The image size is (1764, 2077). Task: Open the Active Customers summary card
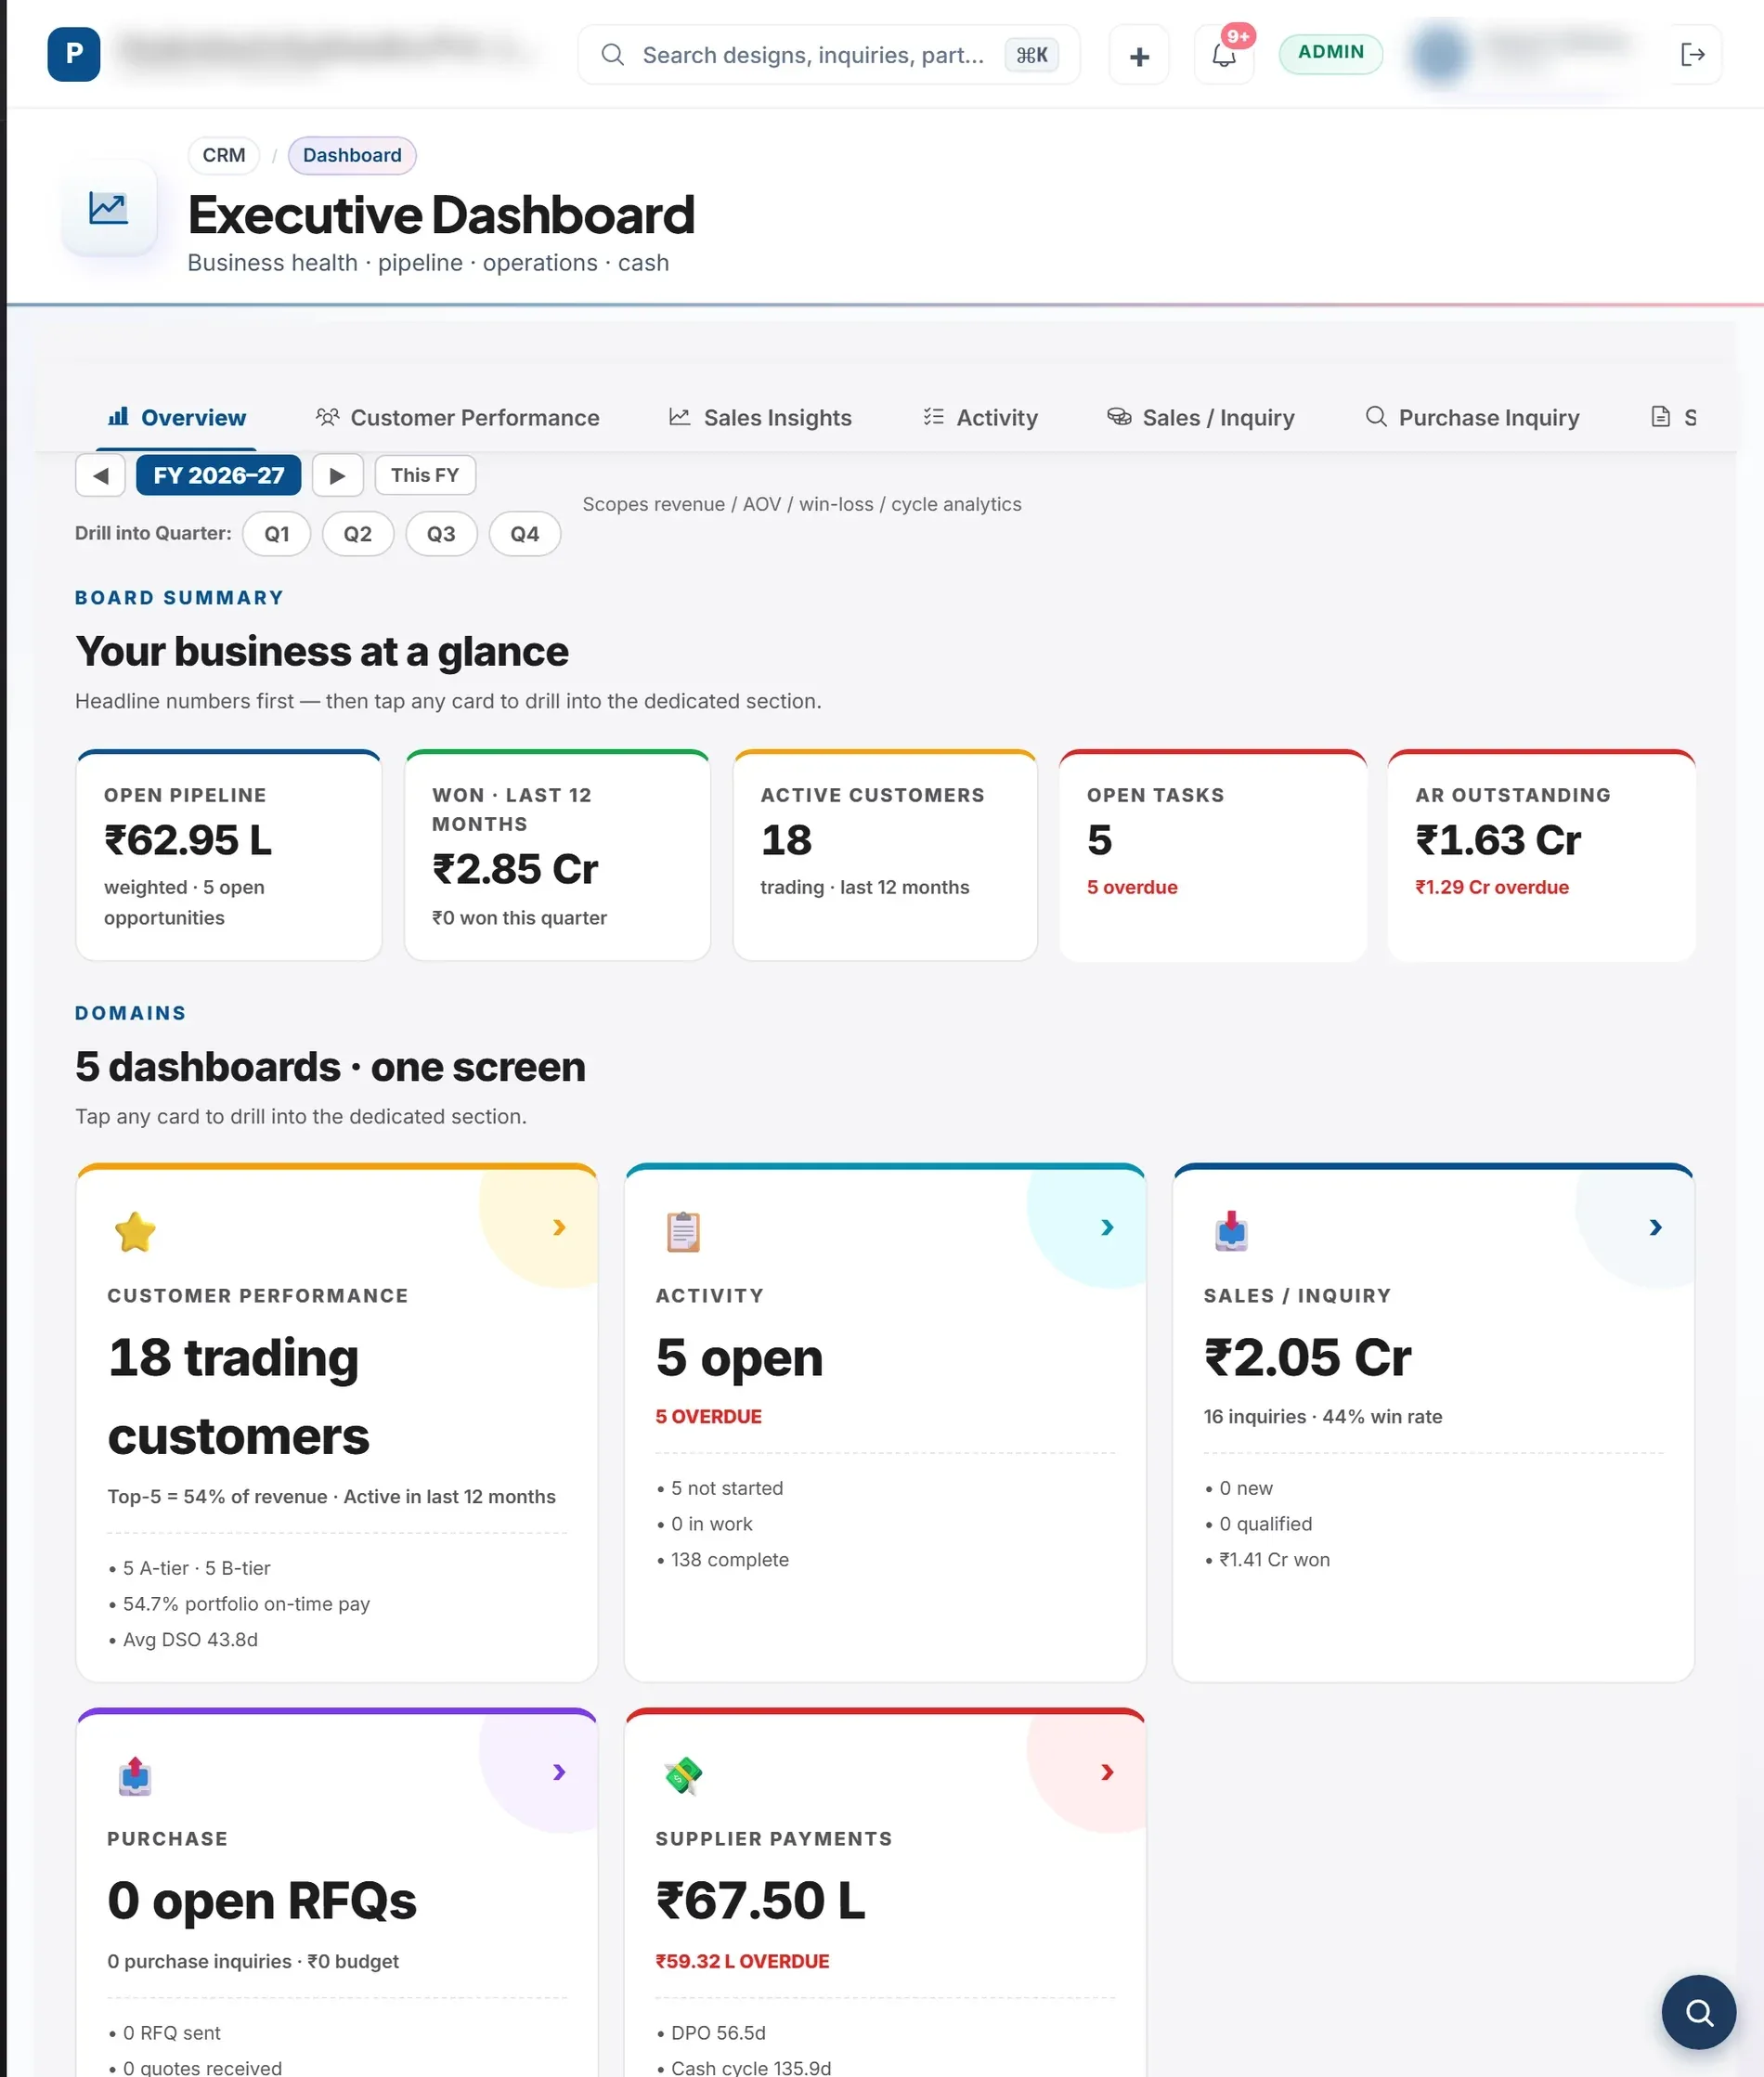click(x=885, y=855)
